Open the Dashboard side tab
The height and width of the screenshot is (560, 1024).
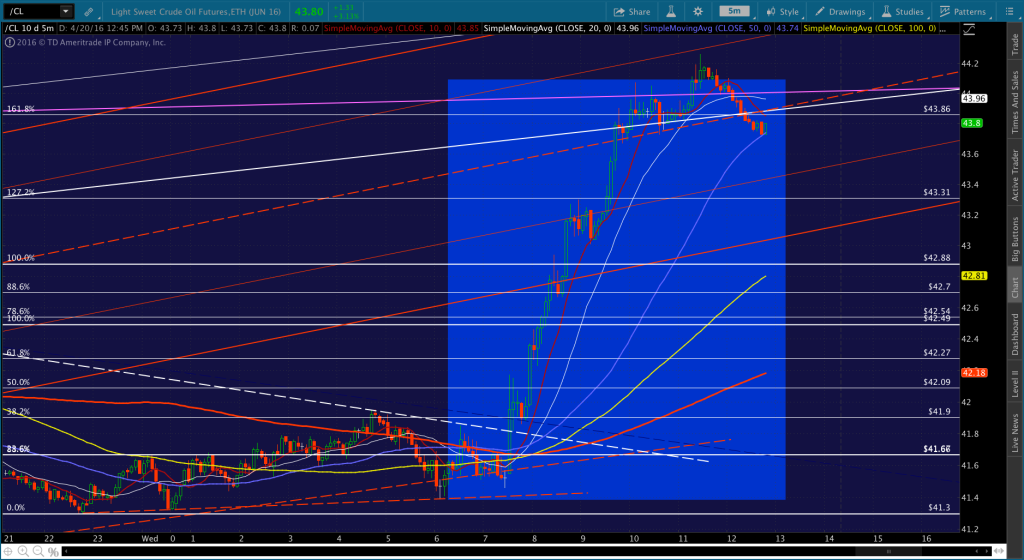click(x=1015, y=334)
